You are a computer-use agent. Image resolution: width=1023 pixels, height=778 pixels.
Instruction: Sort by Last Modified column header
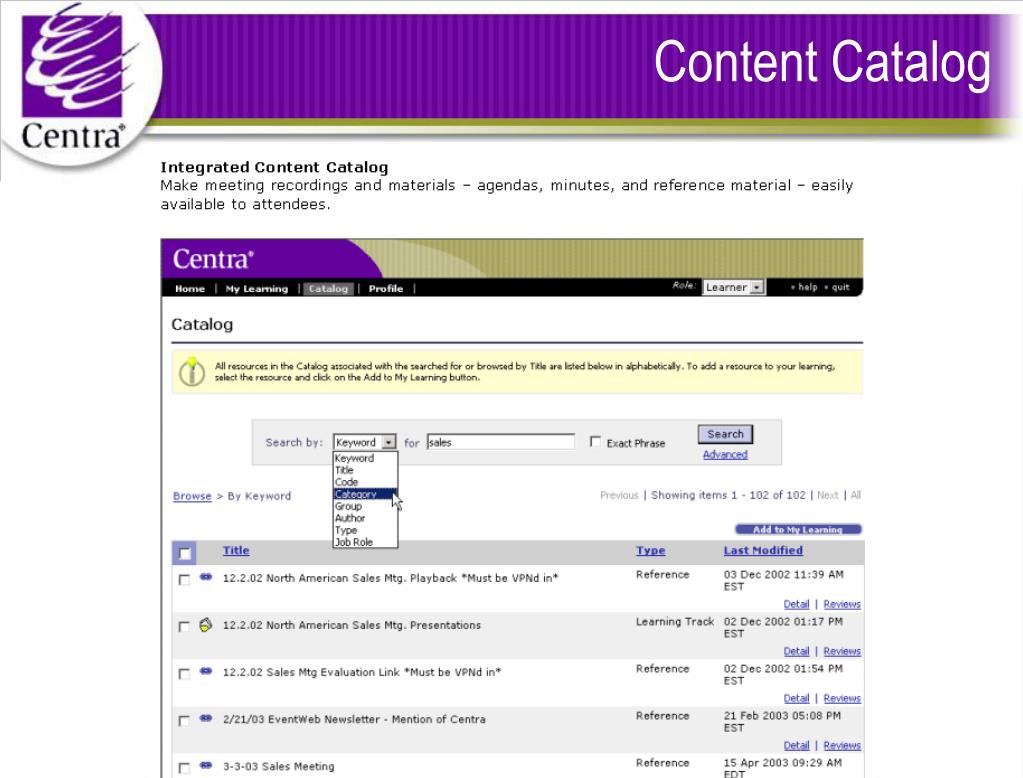tap(763, 550)
